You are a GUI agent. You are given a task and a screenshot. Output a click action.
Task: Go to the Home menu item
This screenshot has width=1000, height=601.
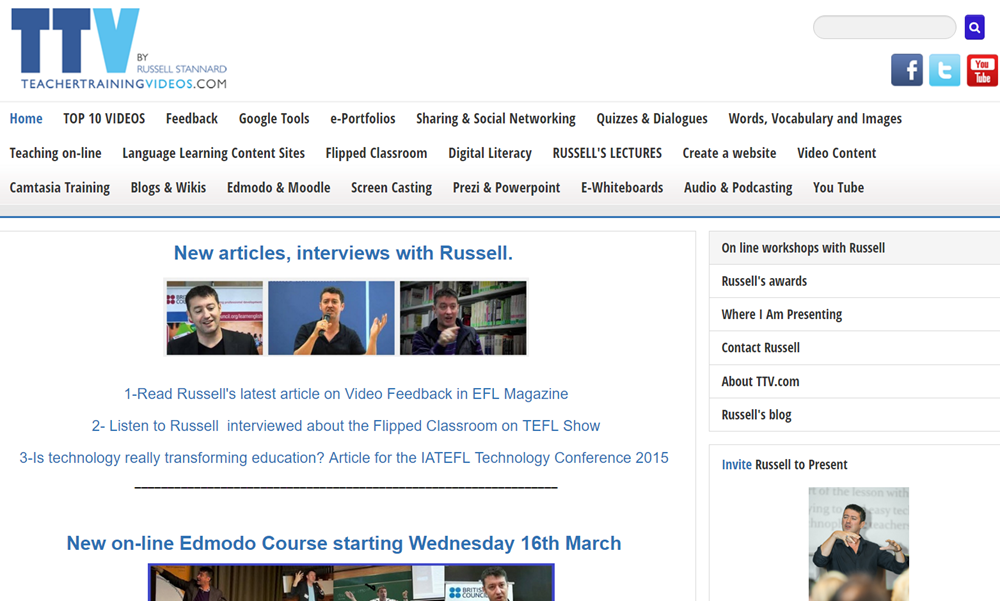point(26,119)
